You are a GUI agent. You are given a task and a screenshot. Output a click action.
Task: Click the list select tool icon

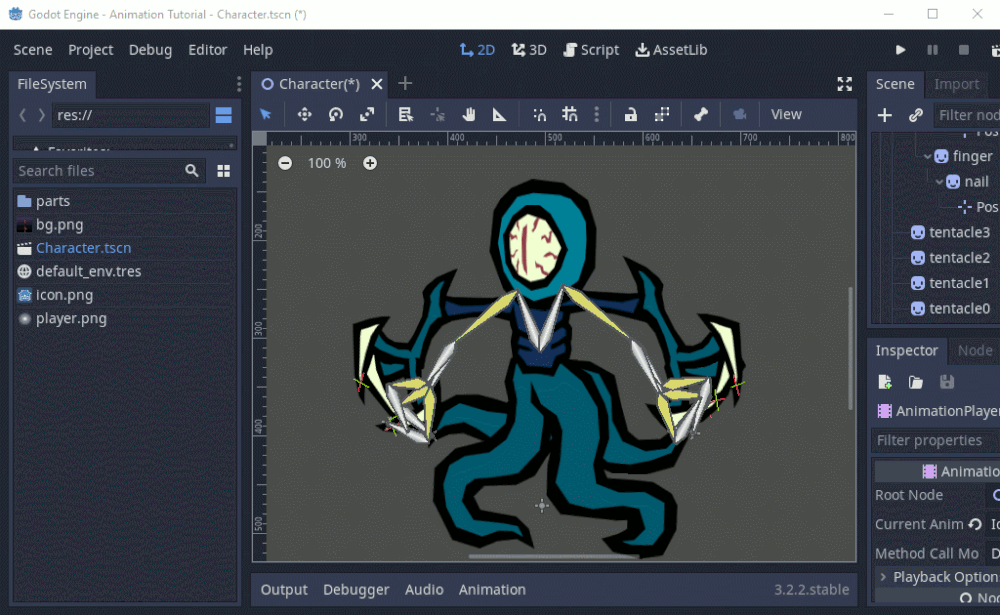[x=406, y=114]
